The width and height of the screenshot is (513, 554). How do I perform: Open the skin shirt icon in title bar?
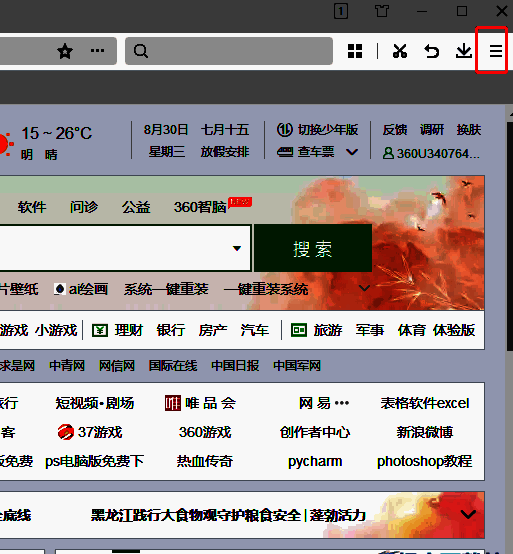coord(382,11)
